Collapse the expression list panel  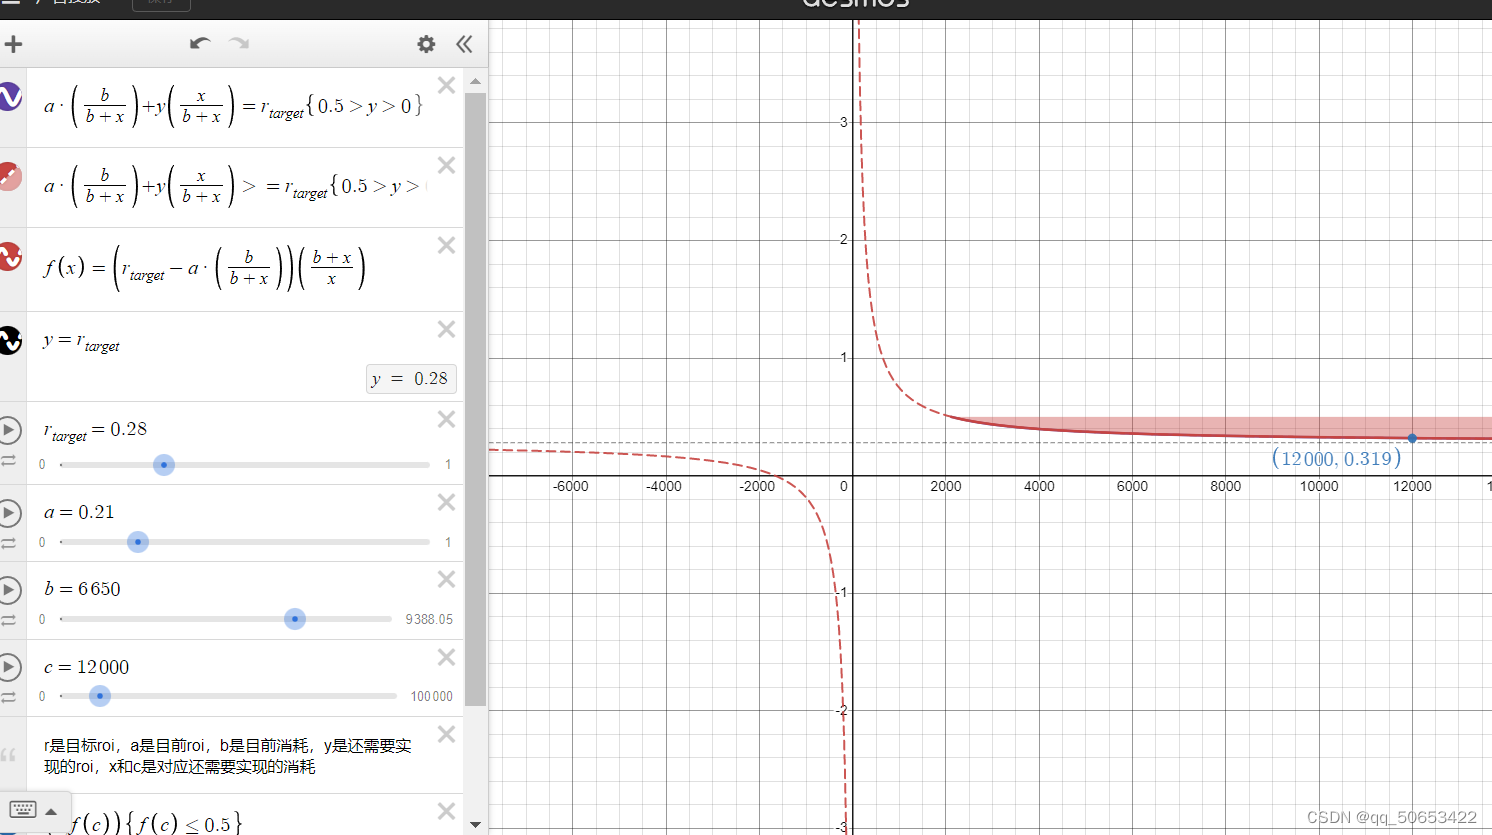pyautogui.click(x=464, y=44)
